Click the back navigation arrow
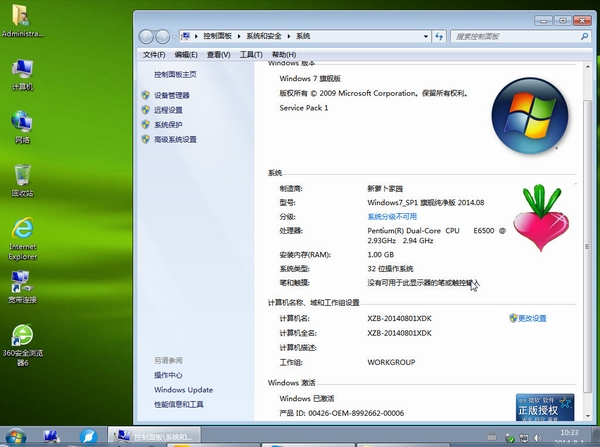Screen dimensions: 600x447 pyautogui.click(x=146, y=37)
